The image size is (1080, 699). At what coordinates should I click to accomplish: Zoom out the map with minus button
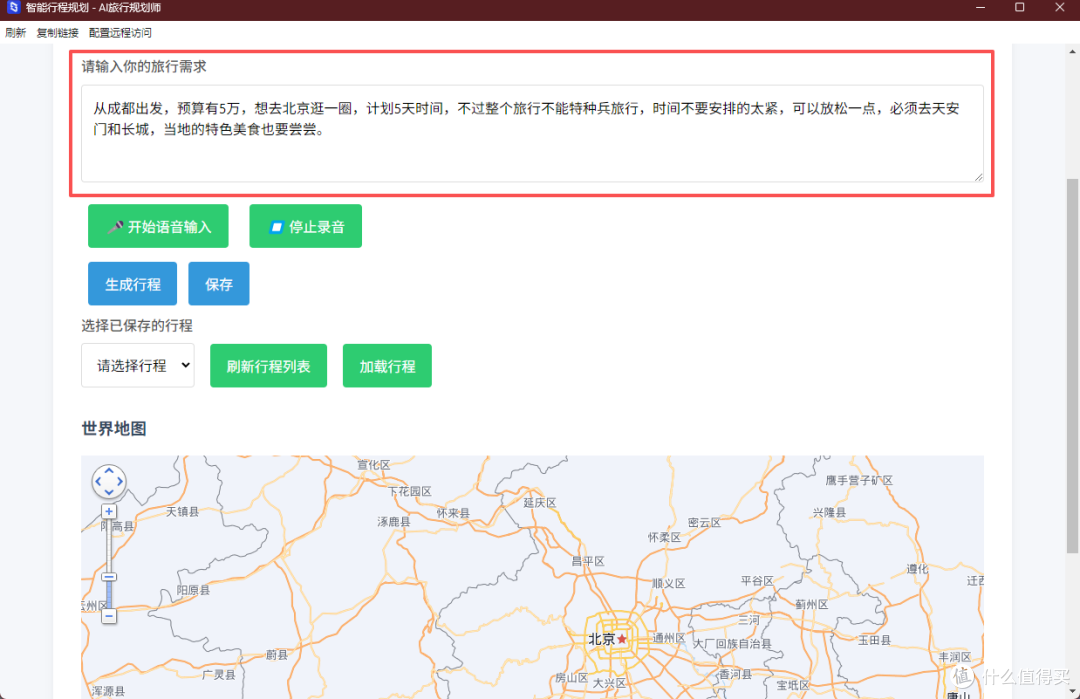pyautogui.click(x=109, y=616)
